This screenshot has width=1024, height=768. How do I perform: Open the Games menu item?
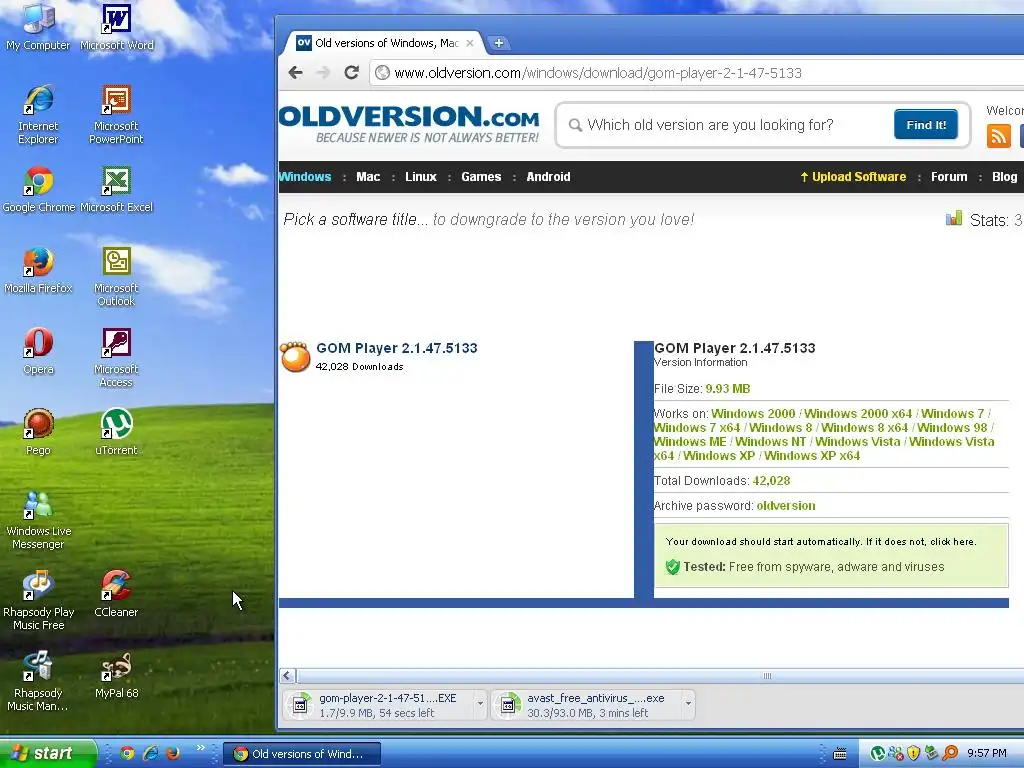click(x=481, y=177)
